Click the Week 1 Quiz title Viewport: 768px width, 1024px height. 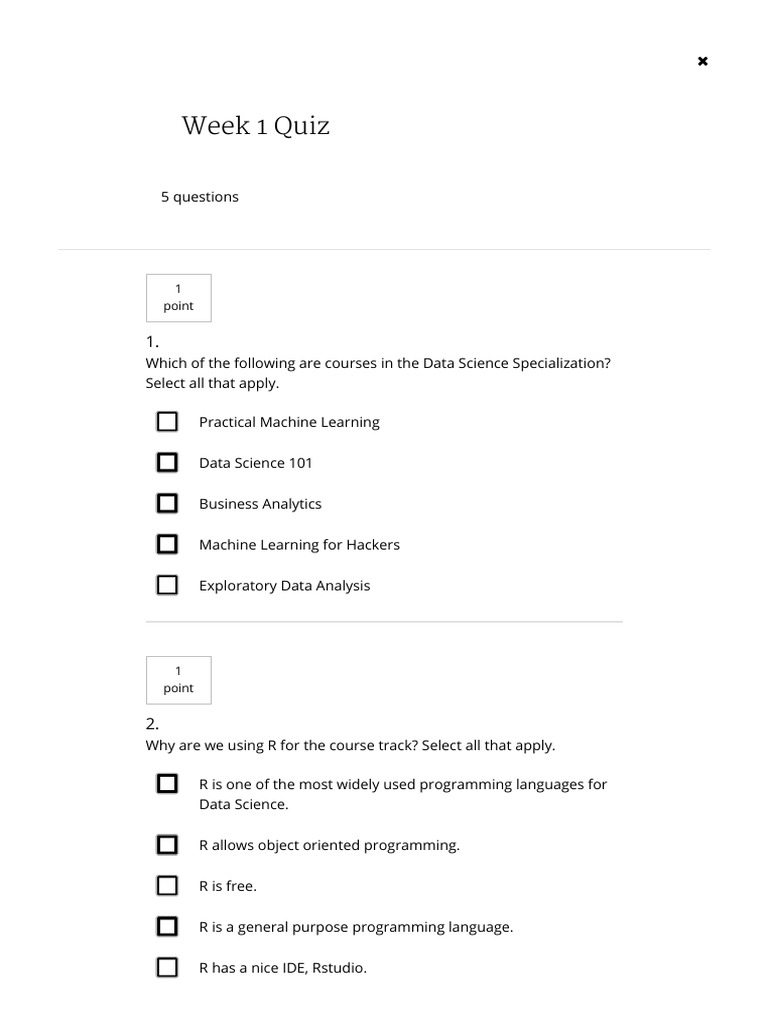255,126
